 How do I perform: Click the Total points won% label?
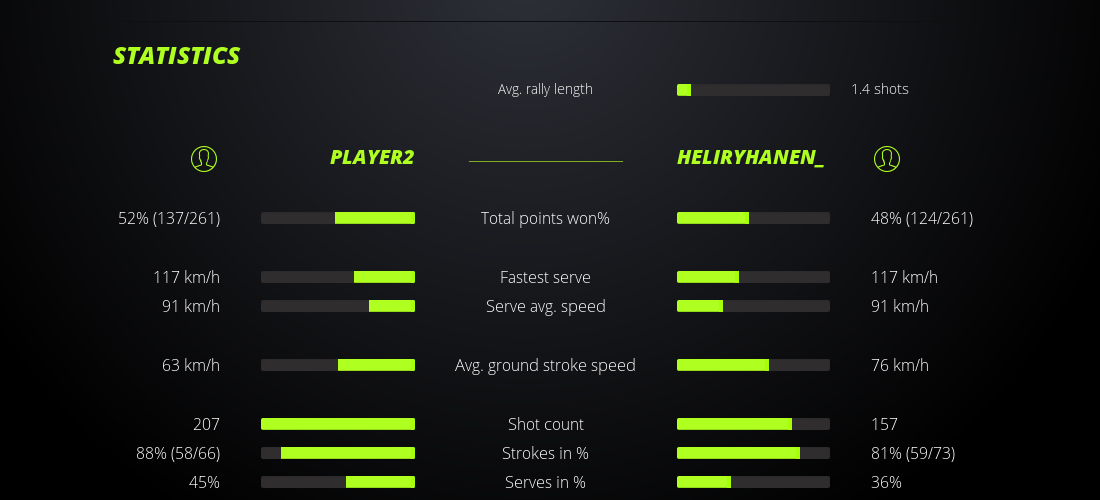point(545,218)
